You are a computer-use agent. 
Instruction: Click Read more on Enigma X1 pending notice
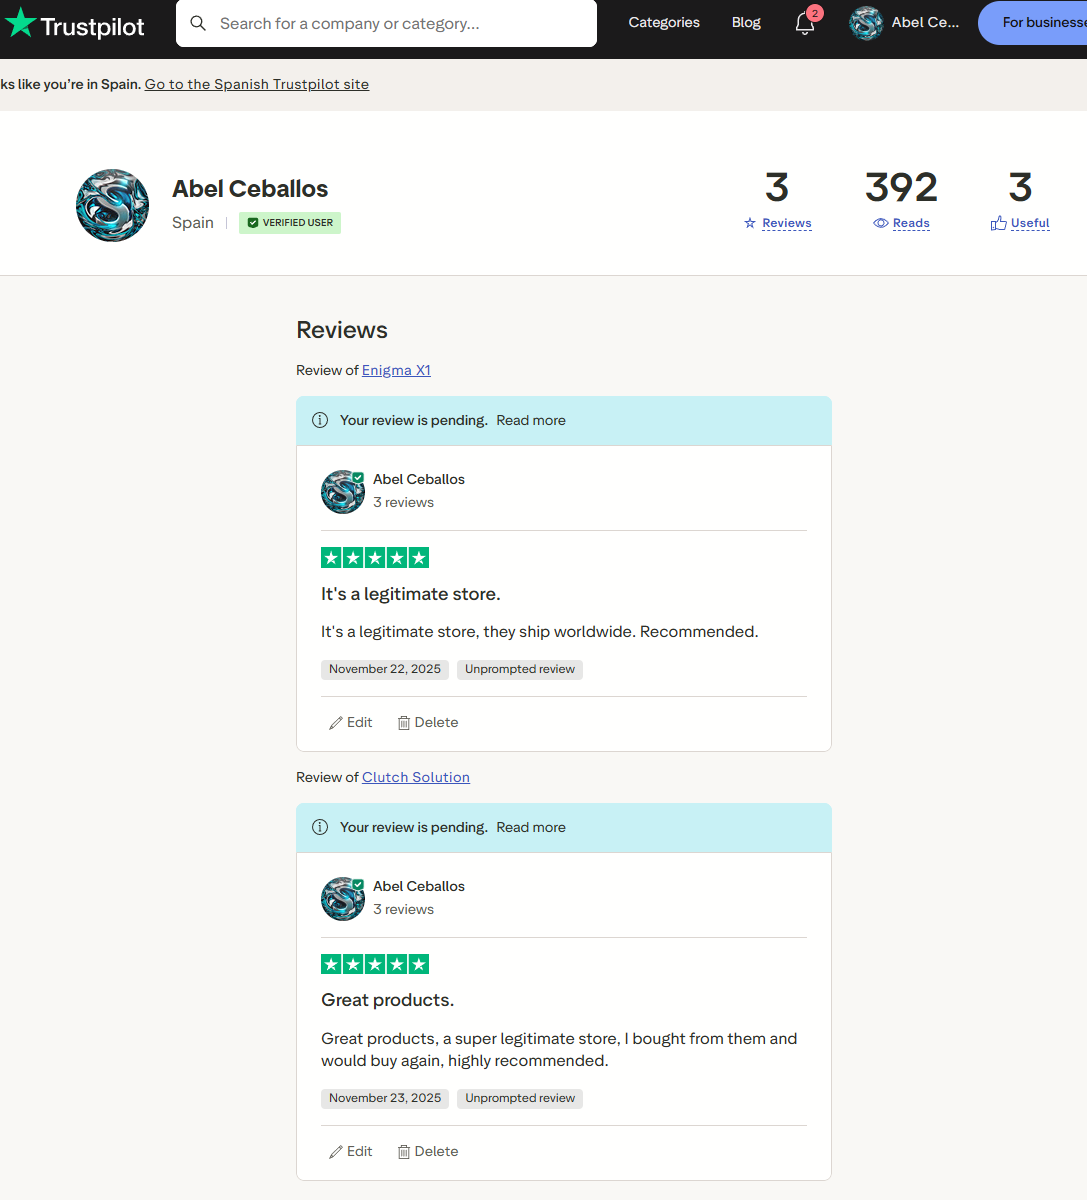531,420
